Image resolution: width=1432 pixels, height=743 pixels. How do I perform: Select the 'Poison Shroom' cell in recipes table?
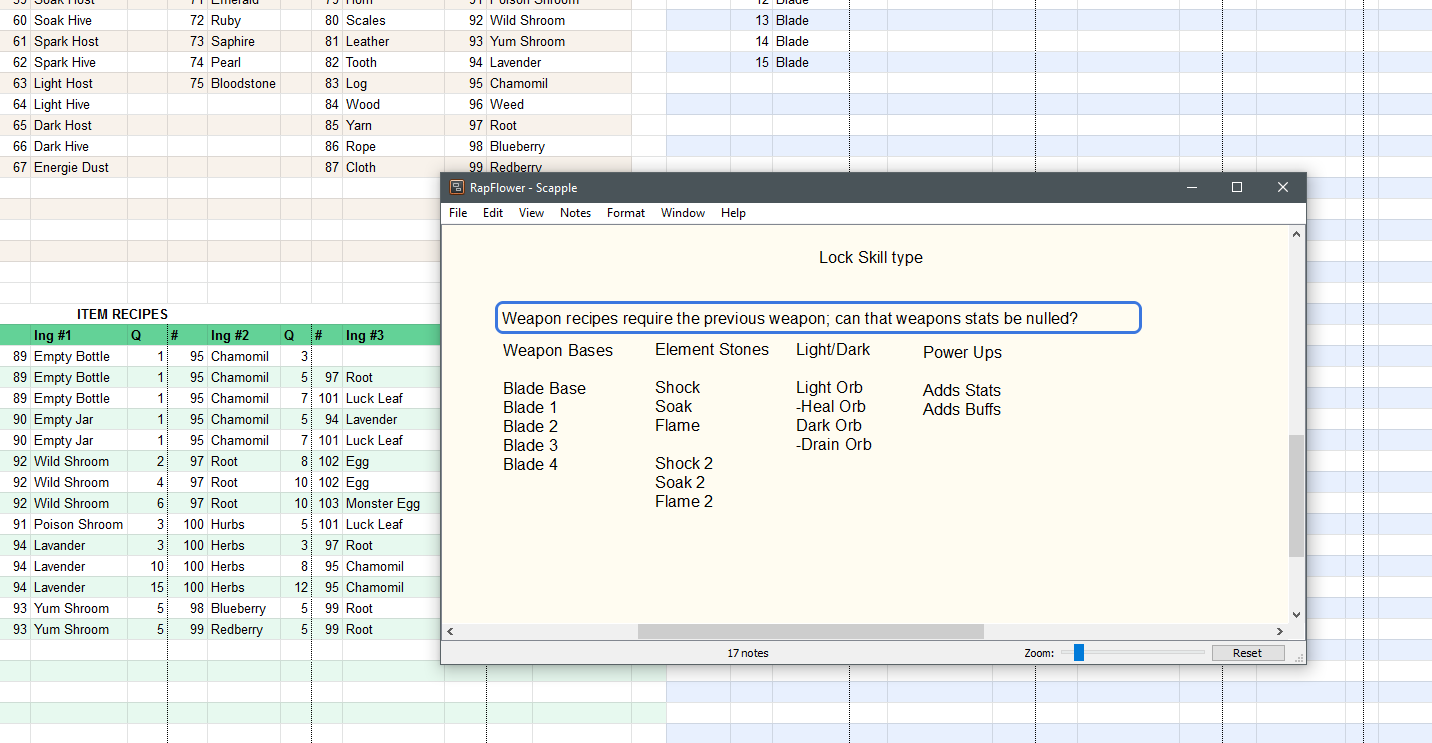[x=79, y=524]
